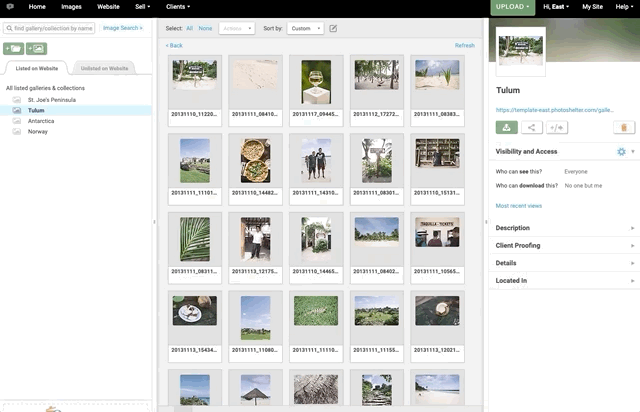Click the Back link
Screen dimensions: 640x412
[x=174, y=45]
